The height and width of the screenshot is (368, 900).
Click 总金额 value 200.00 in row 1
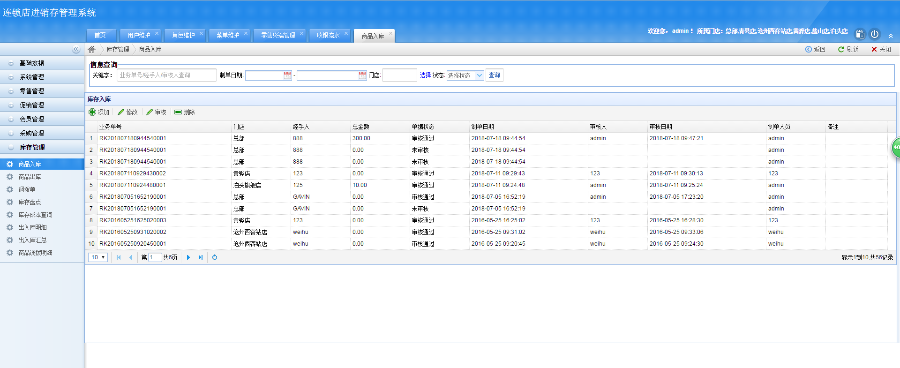click(361, 138)
